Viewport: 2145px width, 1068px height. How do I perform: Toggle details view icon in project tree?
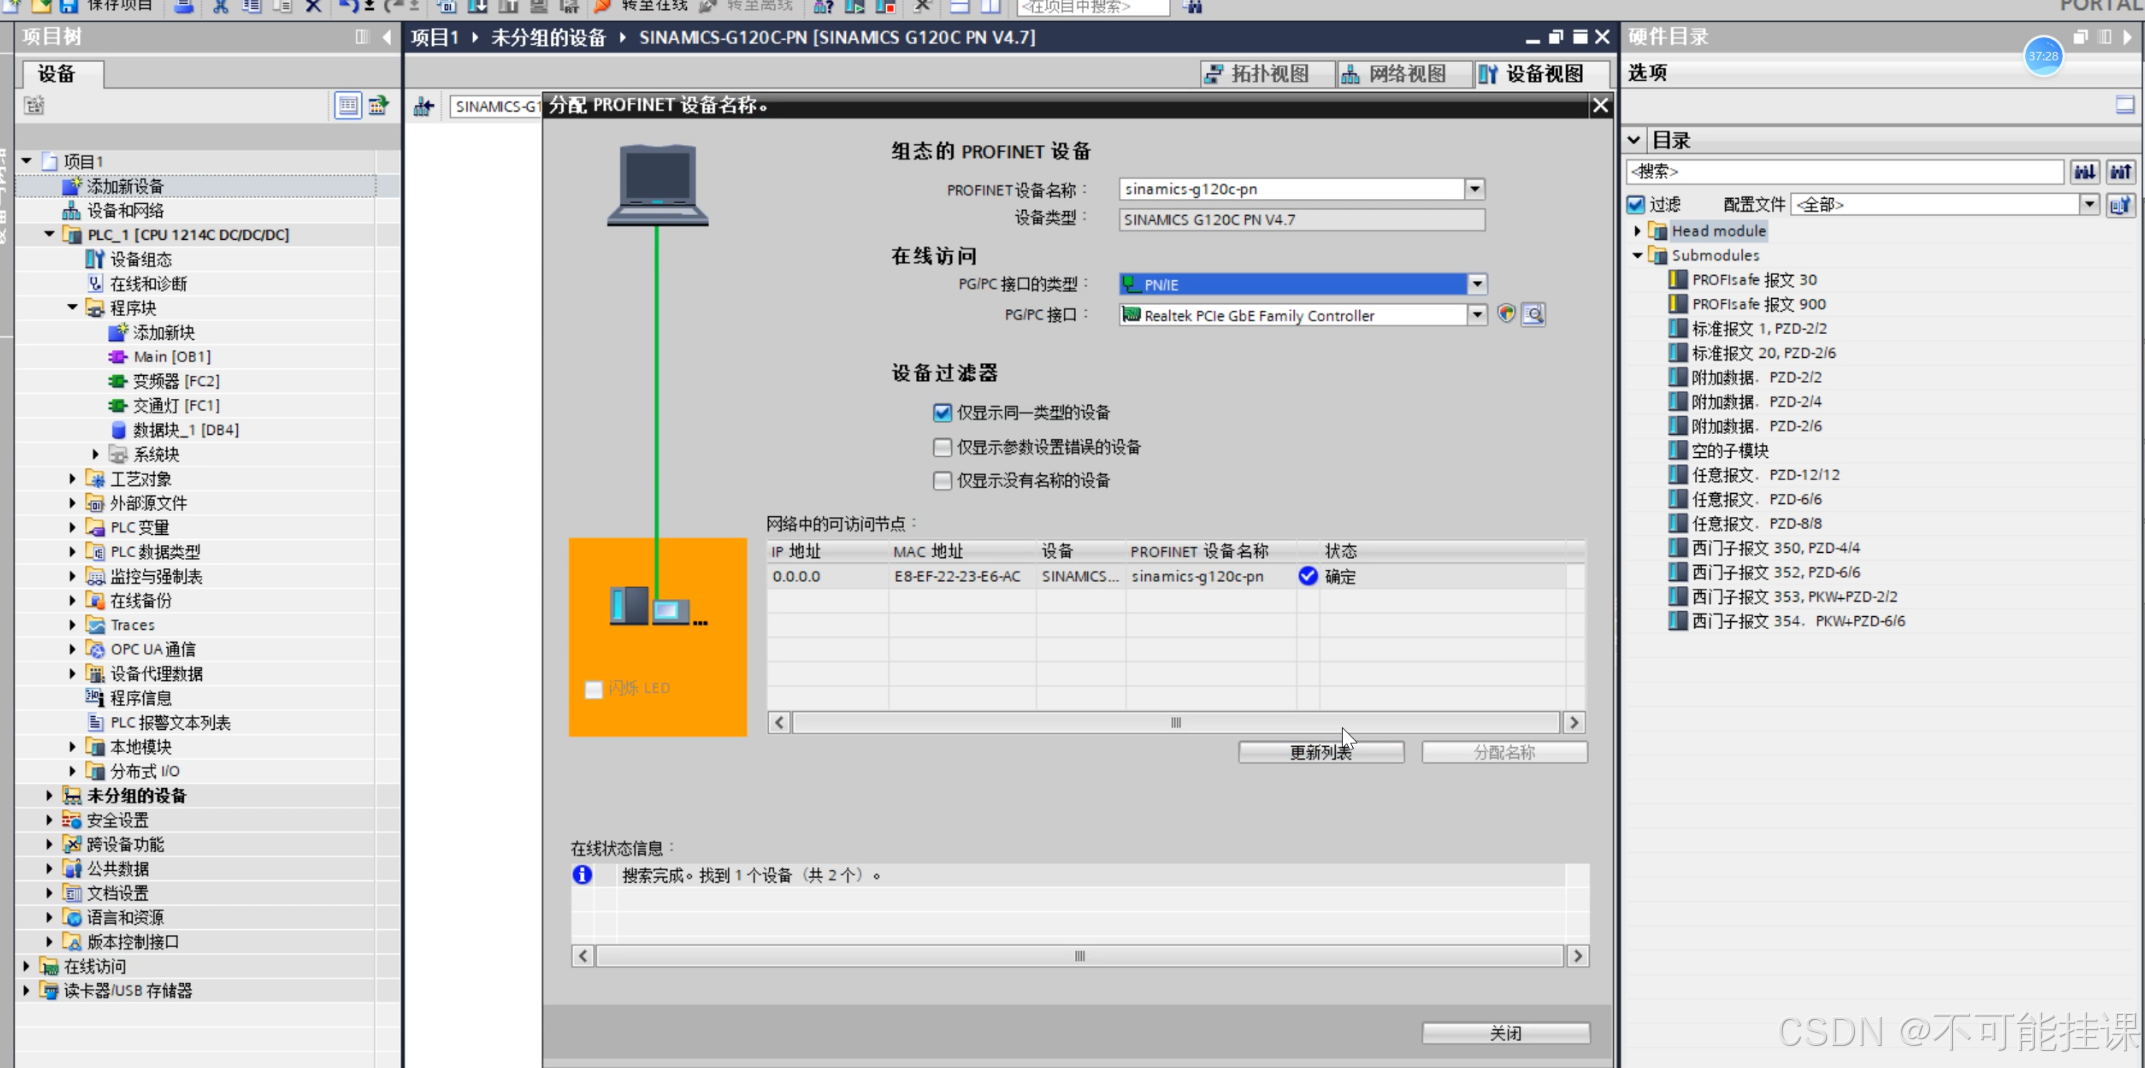pyautogui.click(x=348, y=105)
